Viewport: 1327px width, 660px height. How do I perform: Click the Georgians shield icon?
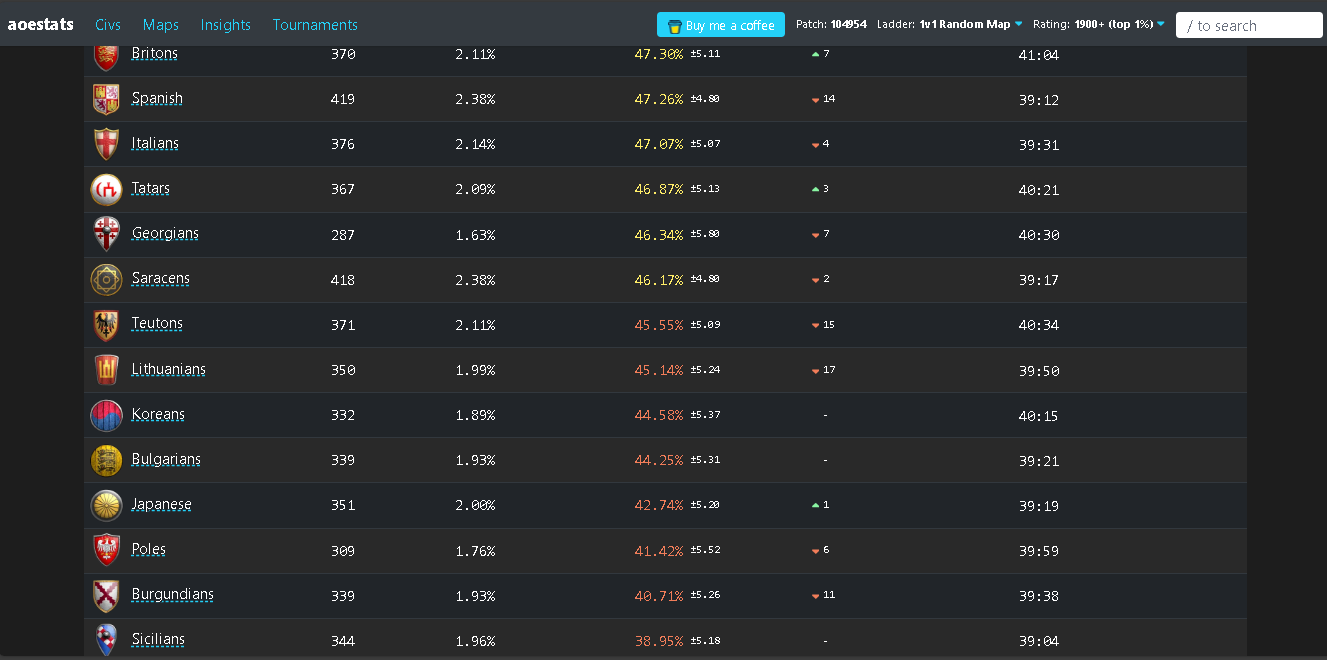point(106,234)
